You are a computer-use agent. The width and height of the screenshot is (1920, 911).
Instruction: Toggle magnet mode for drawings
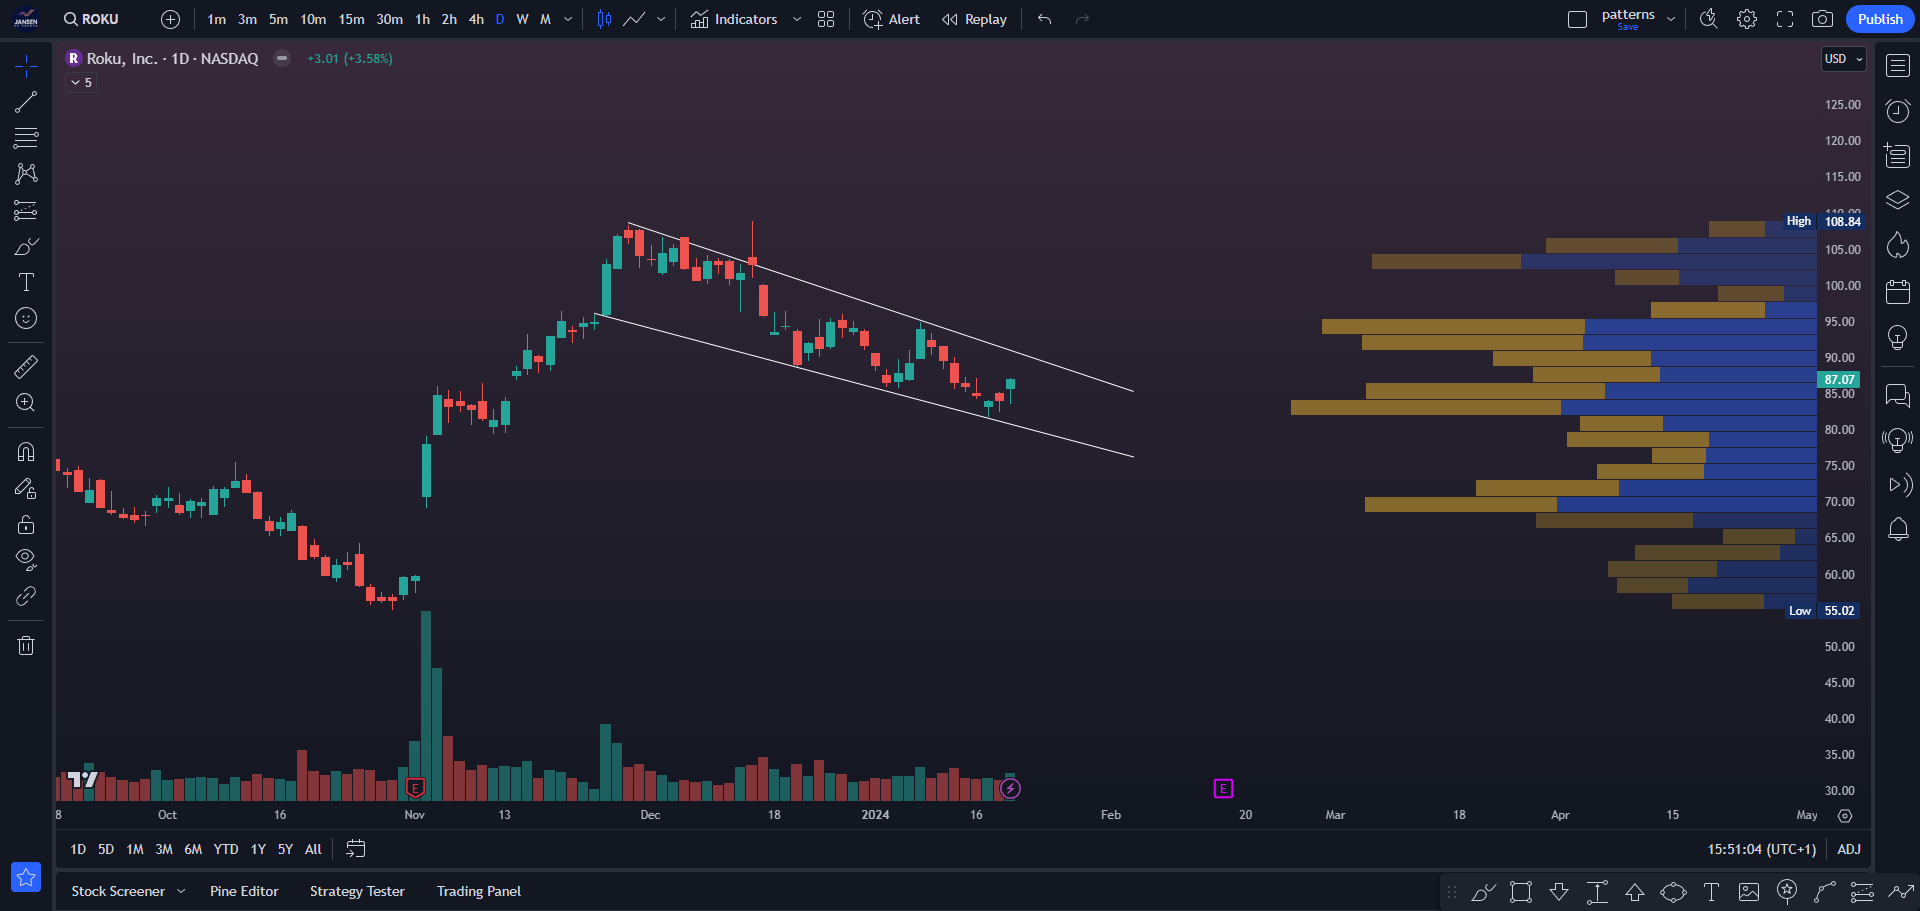click(x=26, y=452)
